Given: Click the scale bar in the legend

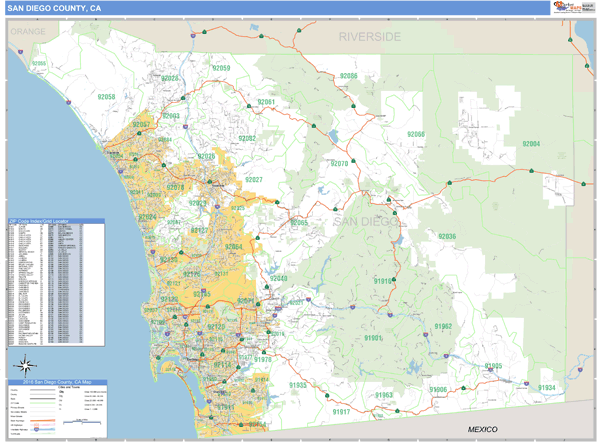Looking at the screenshot, I should pos(82,422).
